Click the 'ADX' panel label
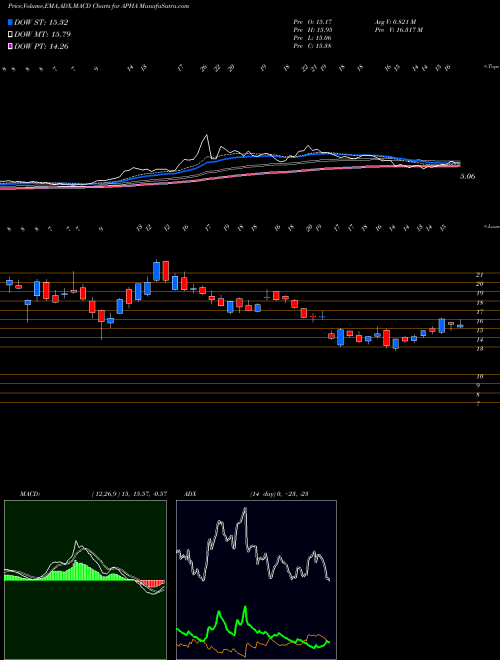Viewport: 500px width, 660px height. tap(191, 494)
